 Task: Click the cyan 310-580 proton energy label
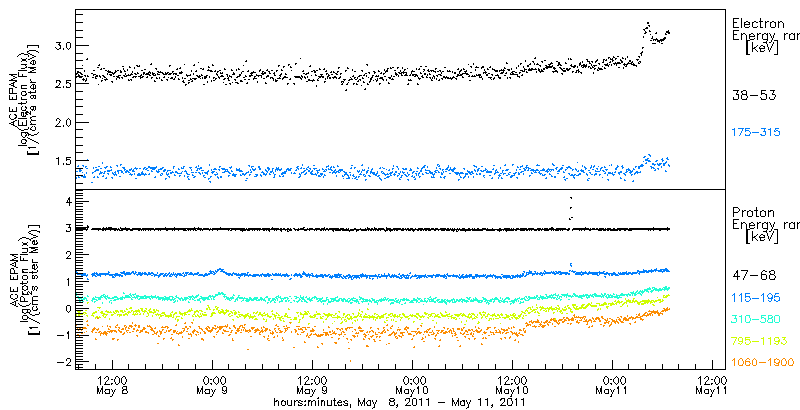756,320
